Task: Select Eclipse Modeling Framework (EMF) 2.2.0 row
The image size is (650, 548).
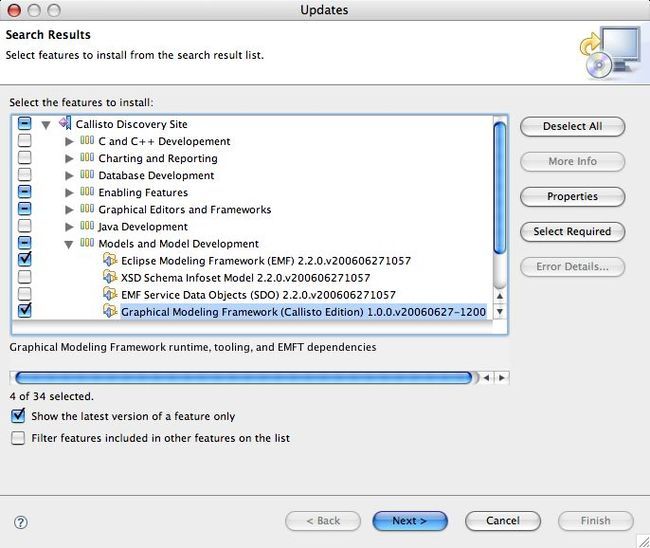Action: 266,261
